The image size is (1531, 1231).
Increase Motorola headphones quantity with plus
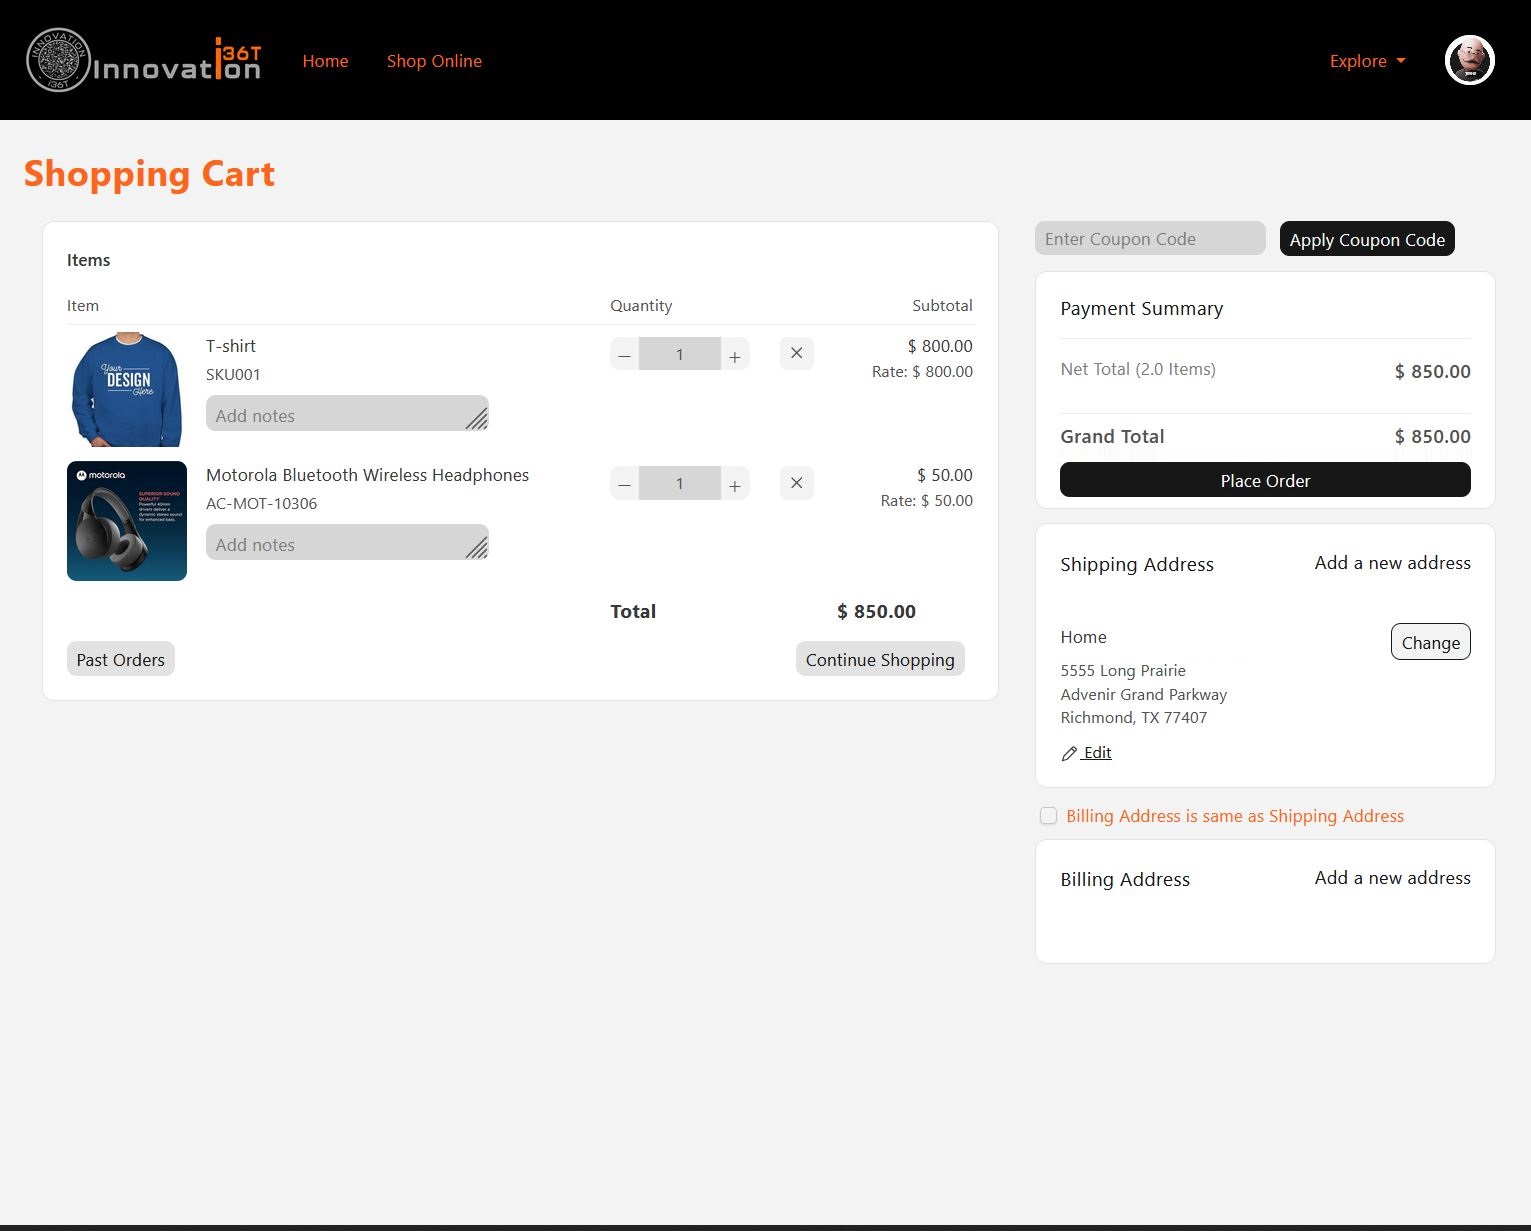pyautogui.click(x=735, y=484)
